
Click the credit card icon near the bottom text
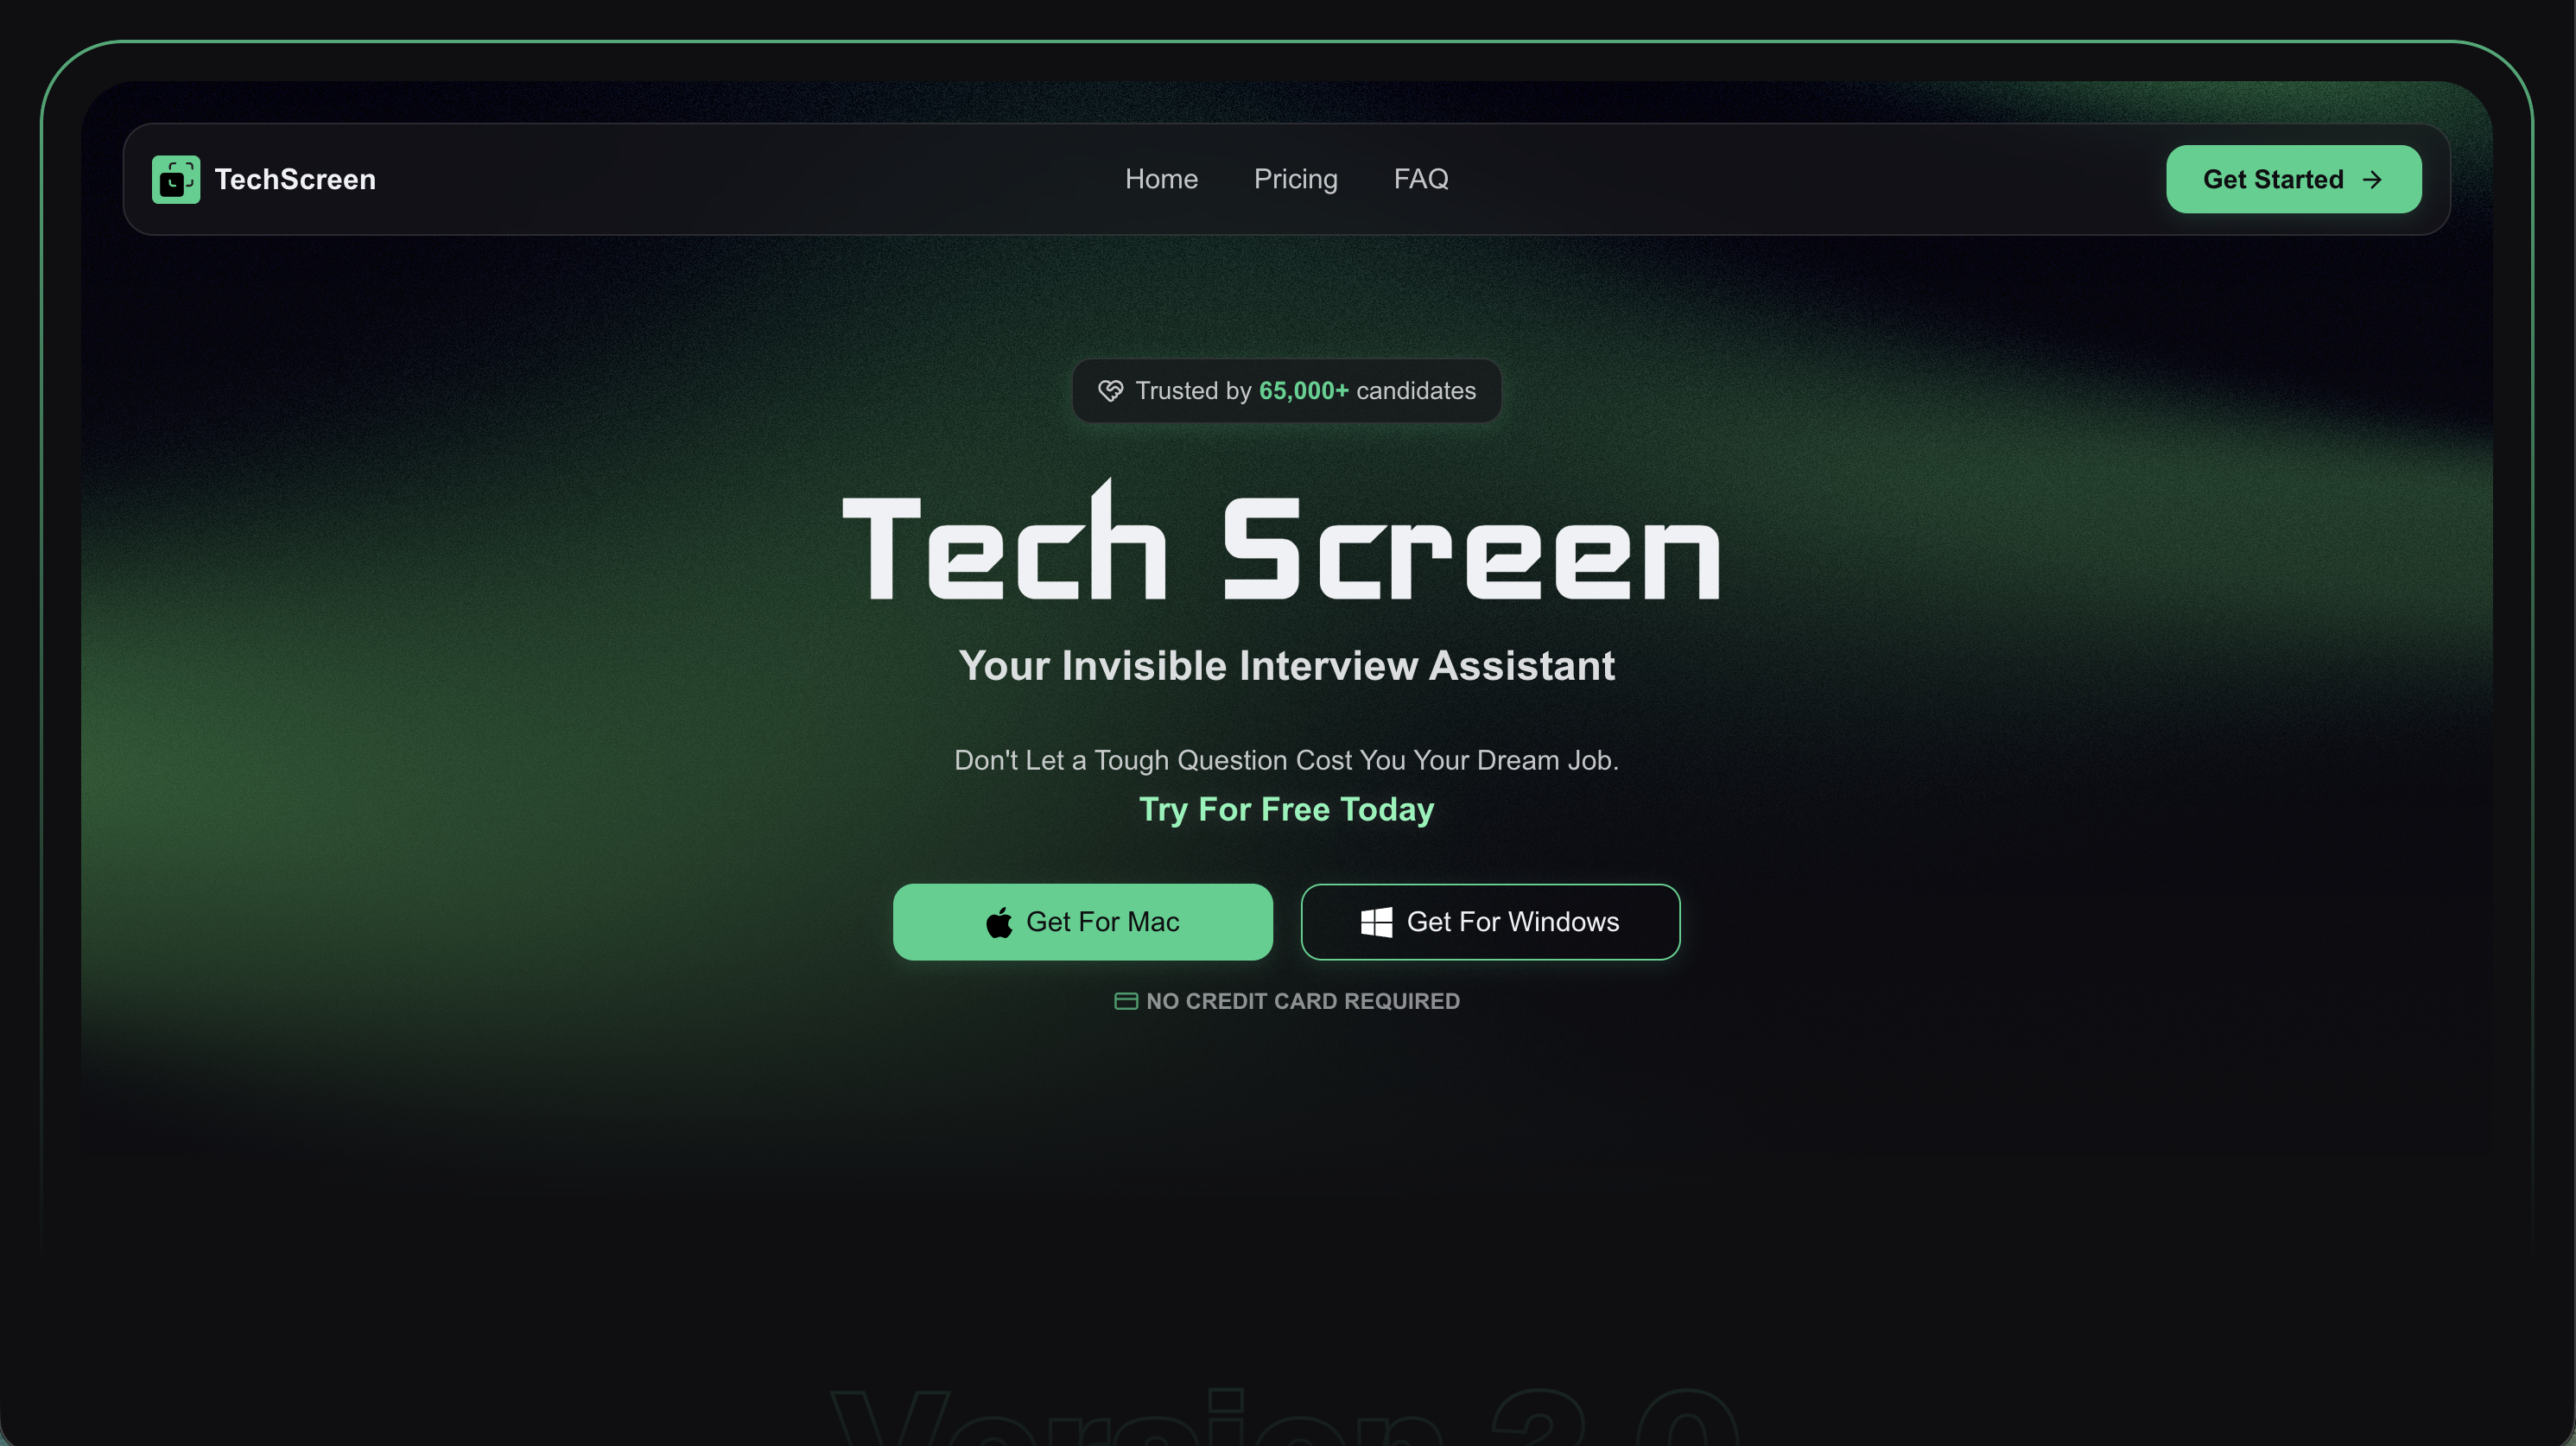(x=1126, y=1000)
